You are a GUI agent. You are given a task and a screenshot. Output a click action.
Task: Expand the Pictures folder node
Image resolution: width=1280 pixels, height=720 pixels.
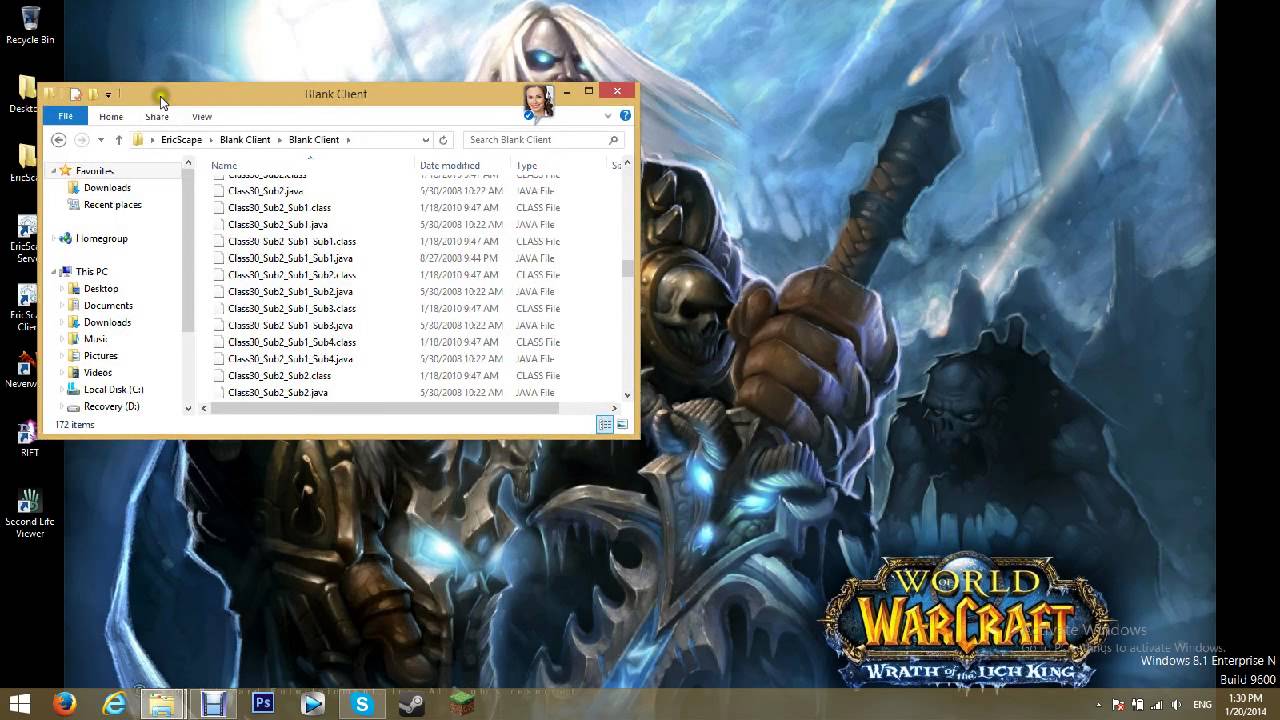point(62,356)
